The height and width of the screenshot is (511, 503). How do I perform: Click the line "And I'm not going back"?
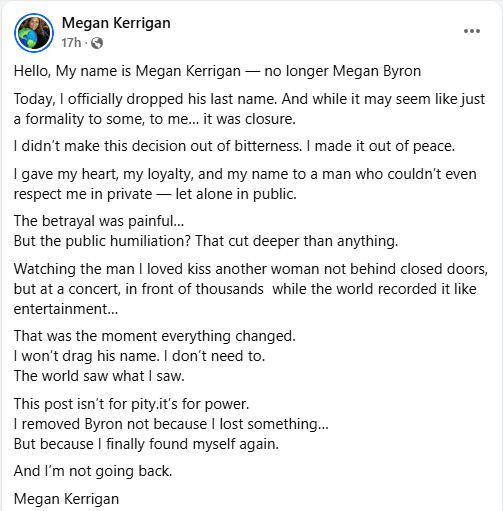point(93,471)
